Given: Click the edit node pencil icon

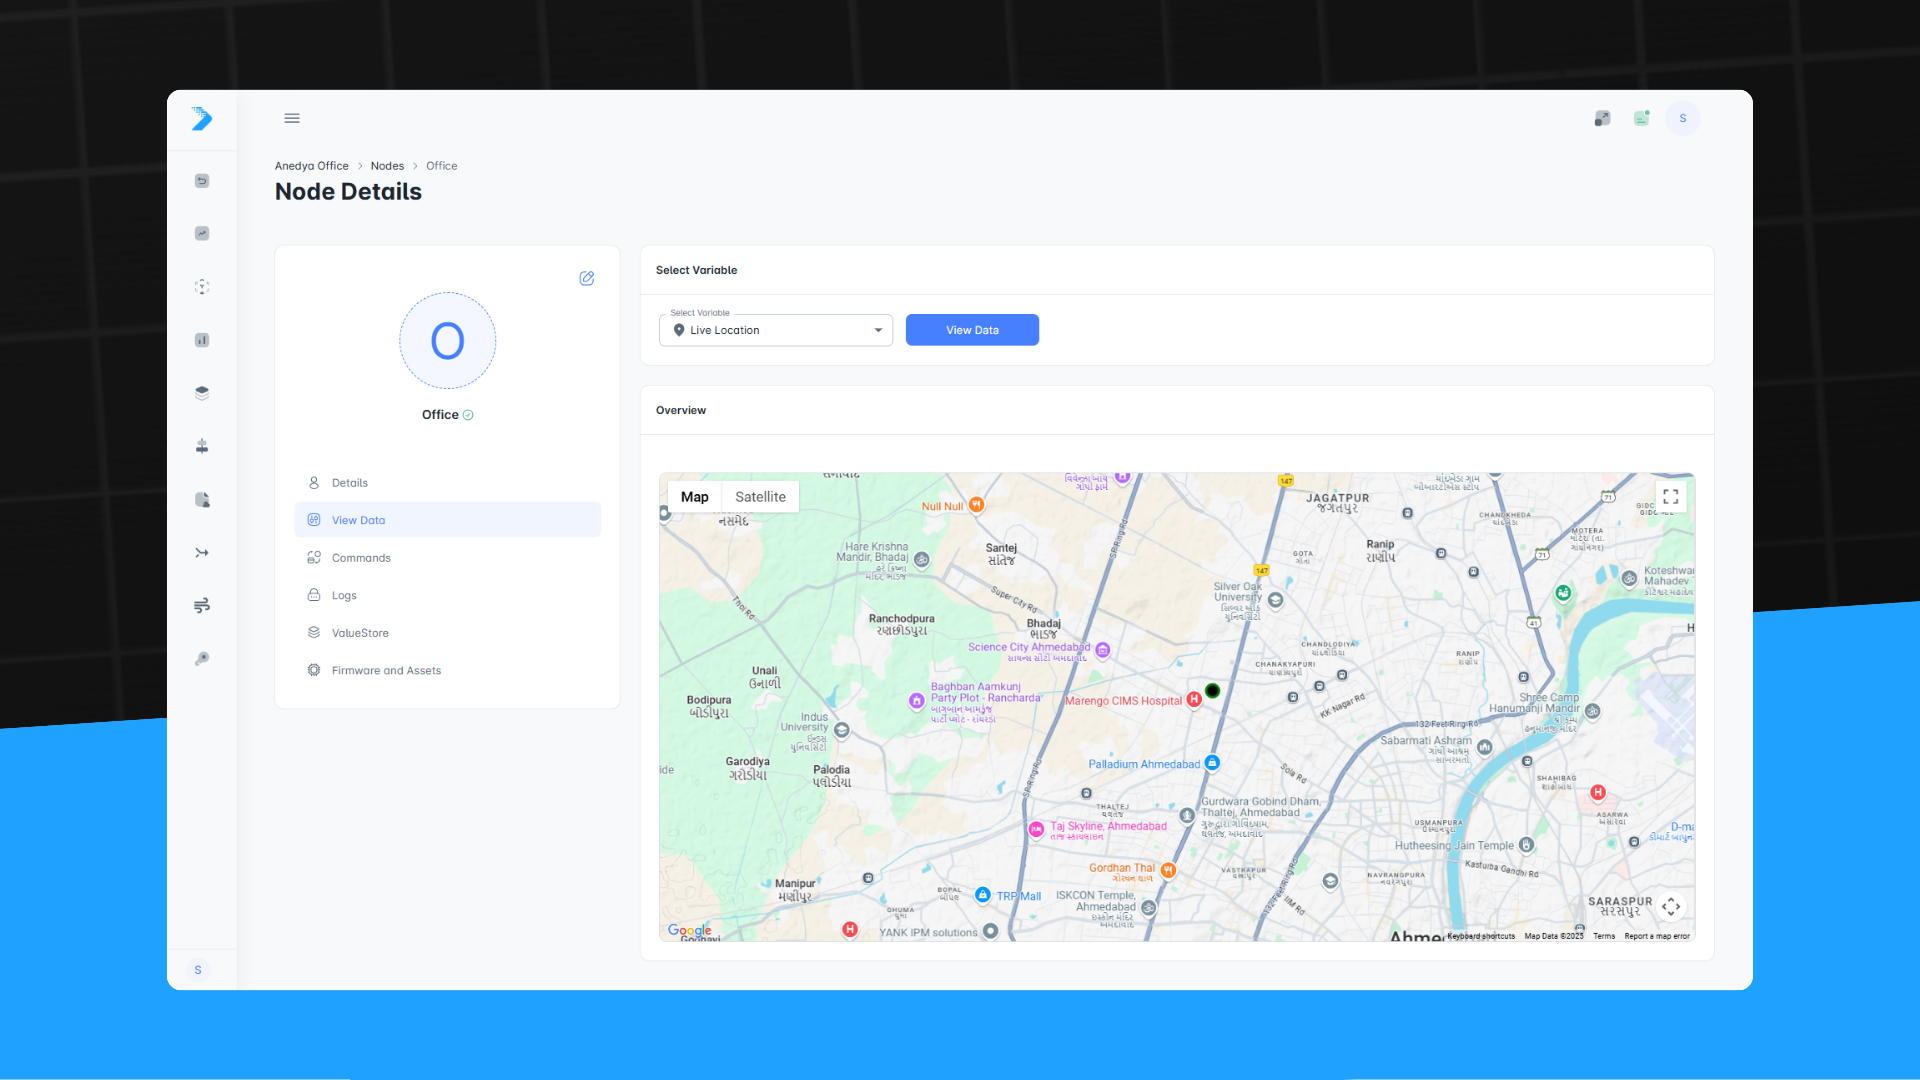Looking at the screenshot, I should click(x=587, y=278).
